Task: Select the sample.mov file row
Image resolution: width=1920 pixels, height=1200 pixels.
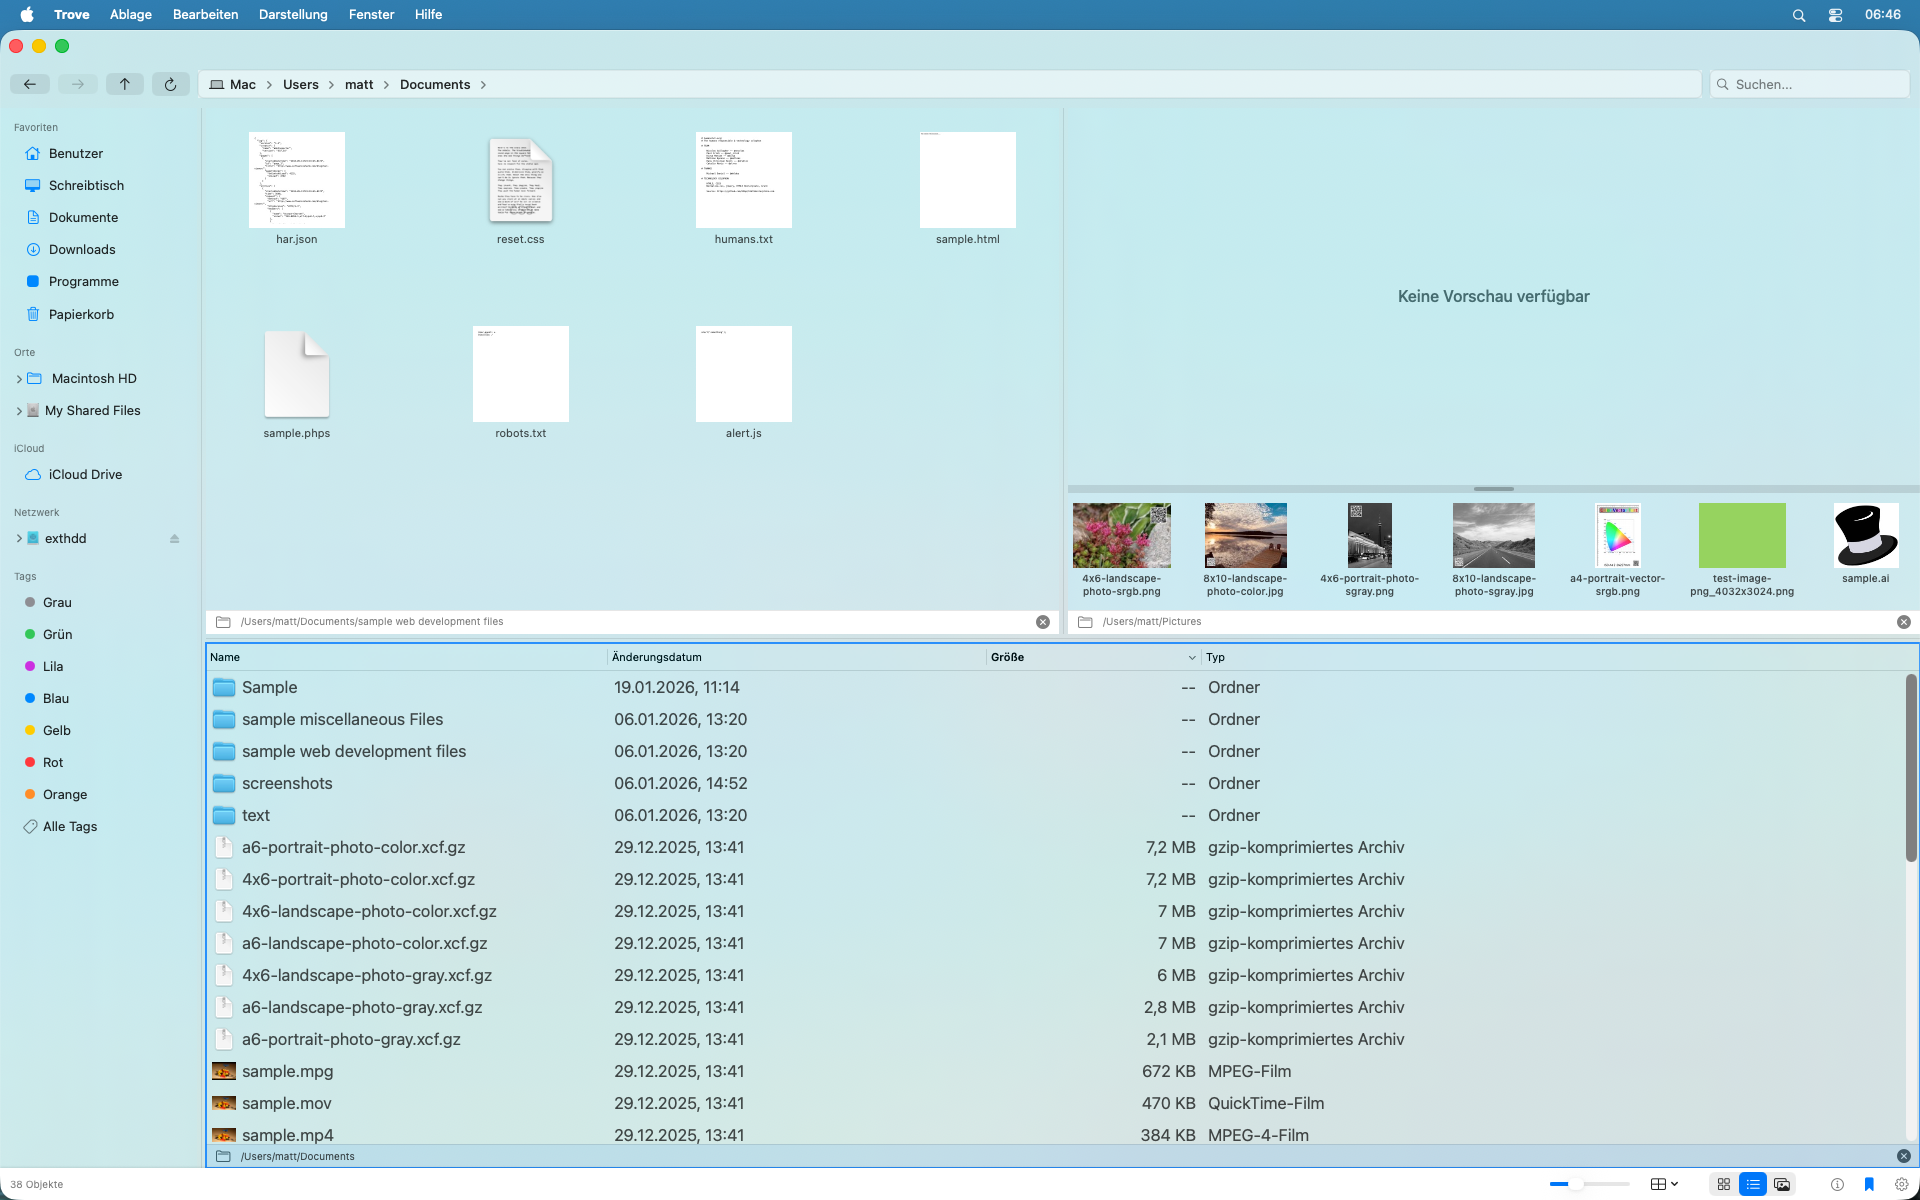Action: pyautogui.click(x=1055, y=1103)
